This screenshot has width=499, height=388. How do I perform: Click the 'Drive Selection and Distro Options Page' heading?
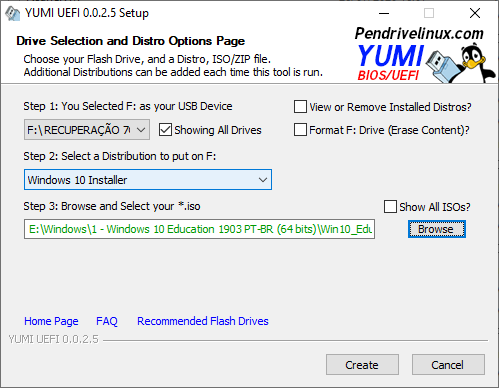[130, 41]
